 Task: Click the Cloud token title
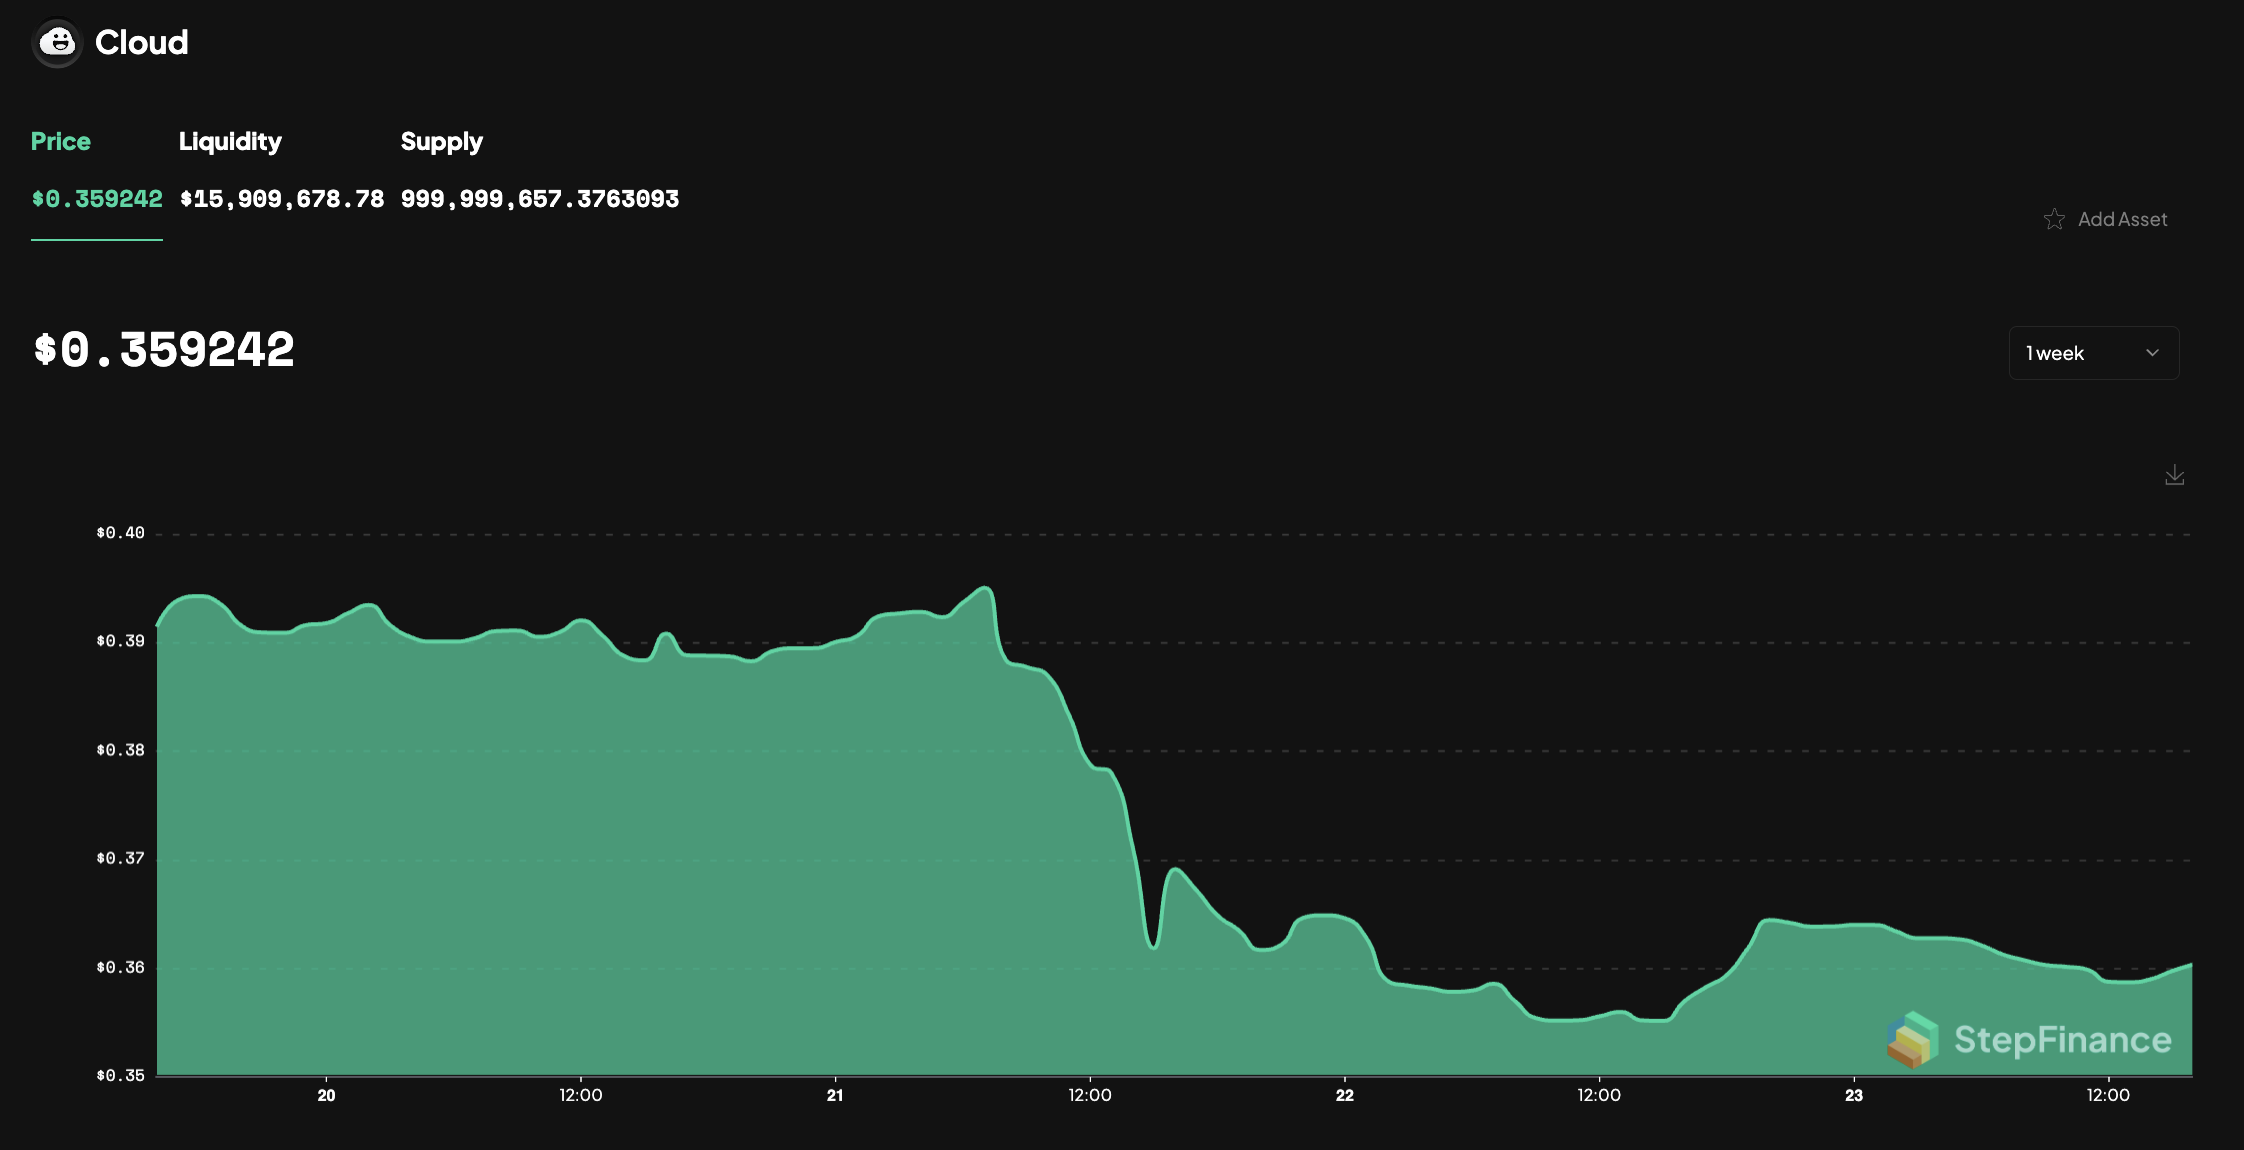click(141, 43)
